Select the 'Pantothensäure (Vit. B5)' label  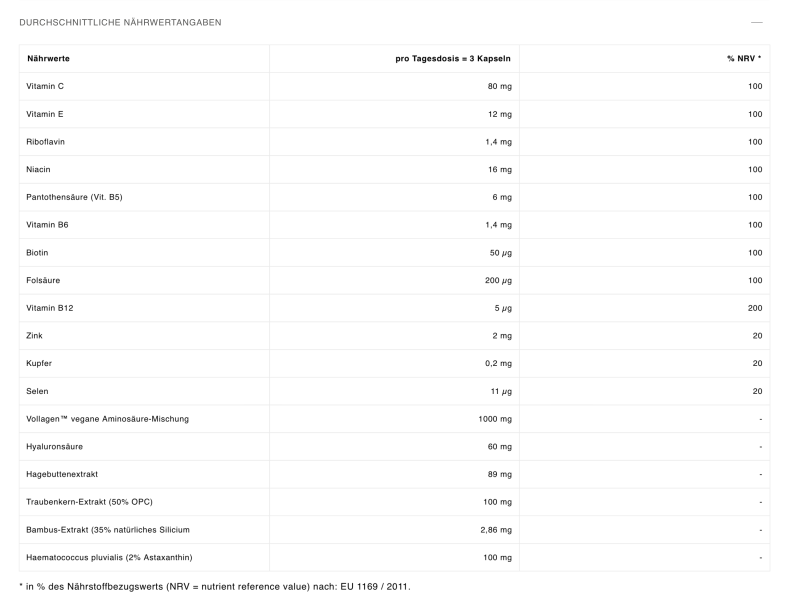[75, 197]
